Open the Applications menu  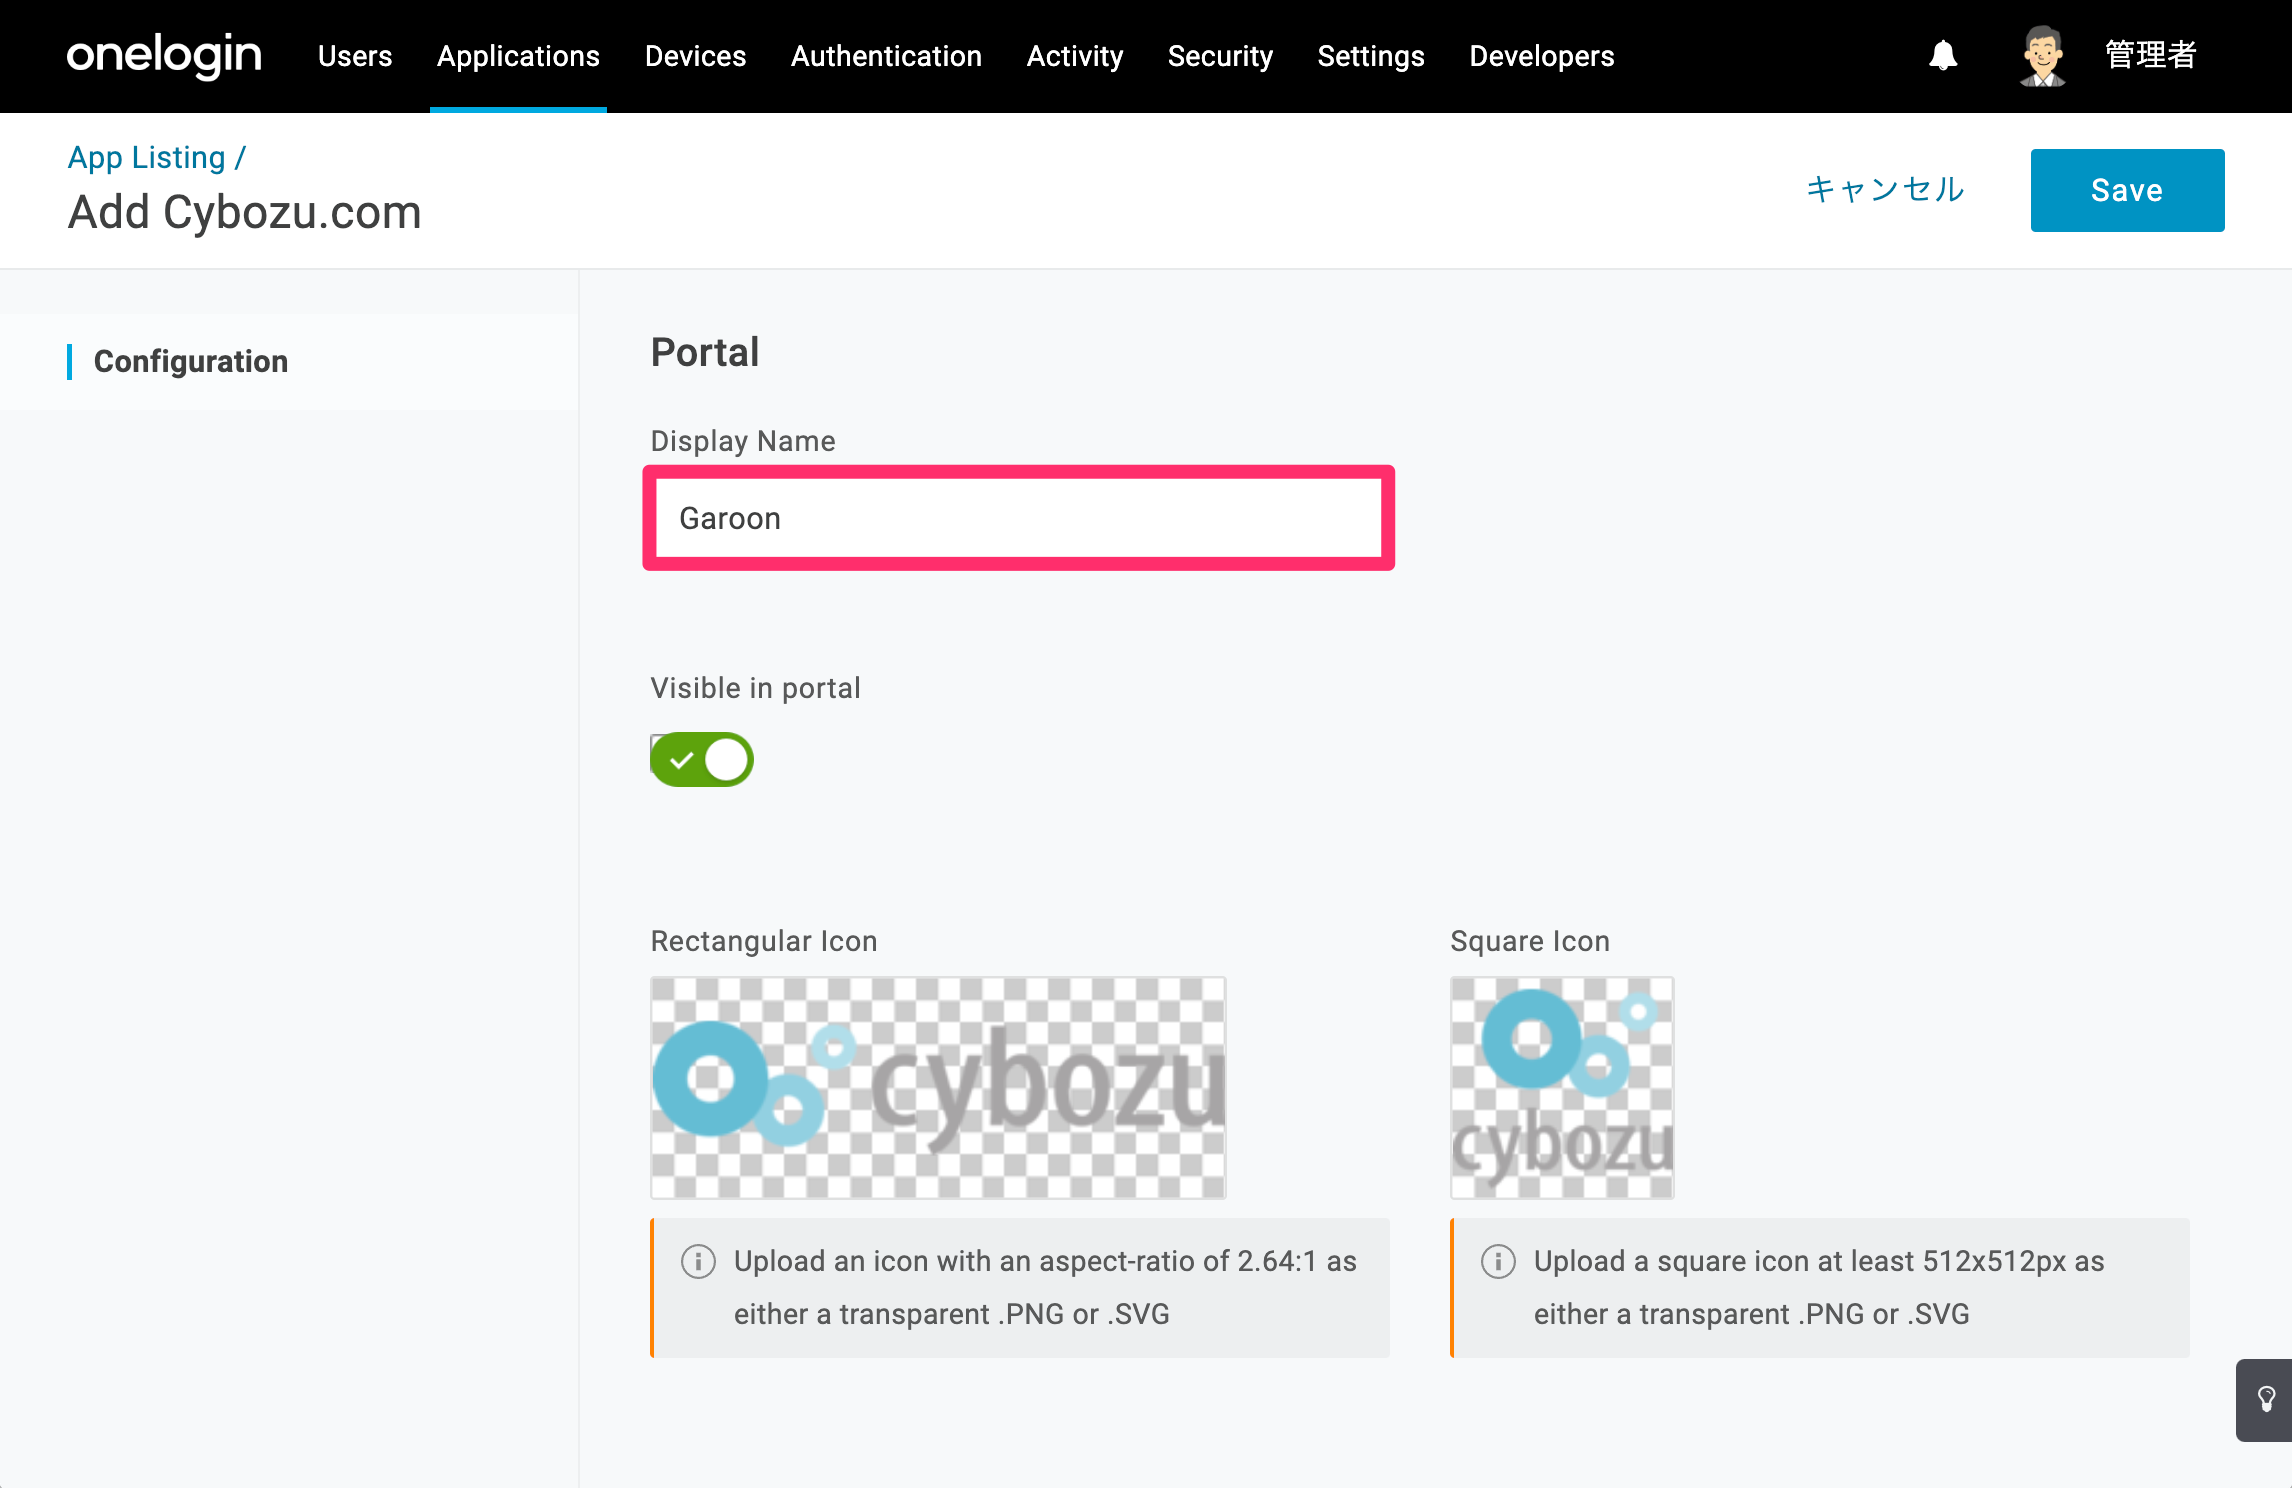coord(518,56)
